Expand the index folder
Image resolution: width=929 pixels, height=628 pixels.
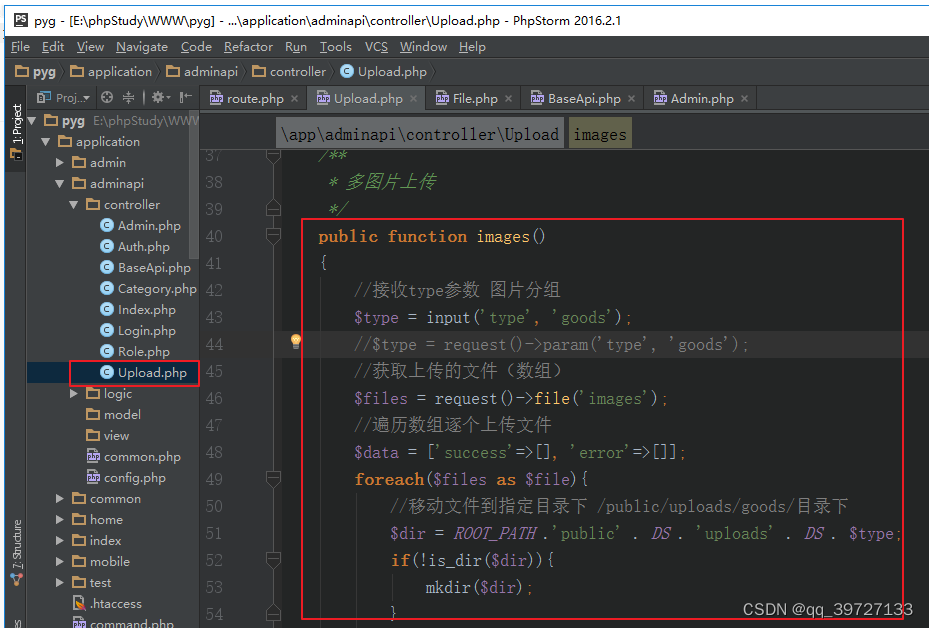[59, 540]
